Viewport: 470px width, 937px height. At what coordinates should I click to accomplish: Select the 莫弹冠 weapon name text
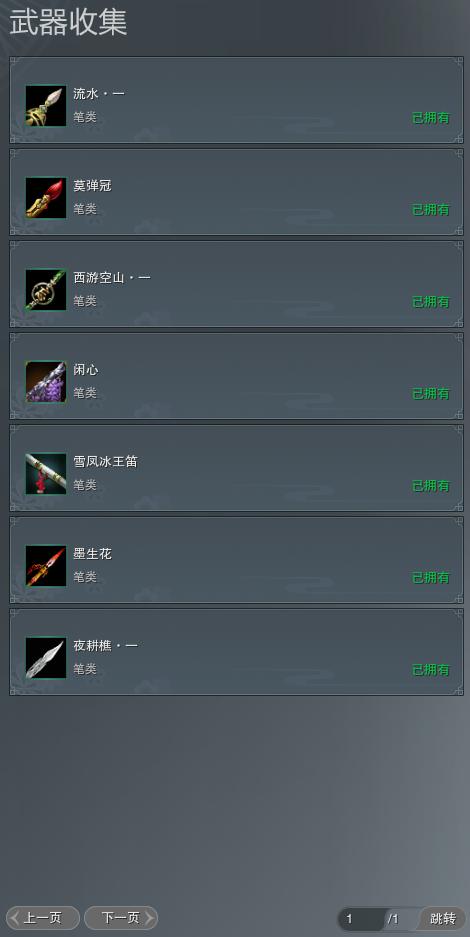coord(93,186)
